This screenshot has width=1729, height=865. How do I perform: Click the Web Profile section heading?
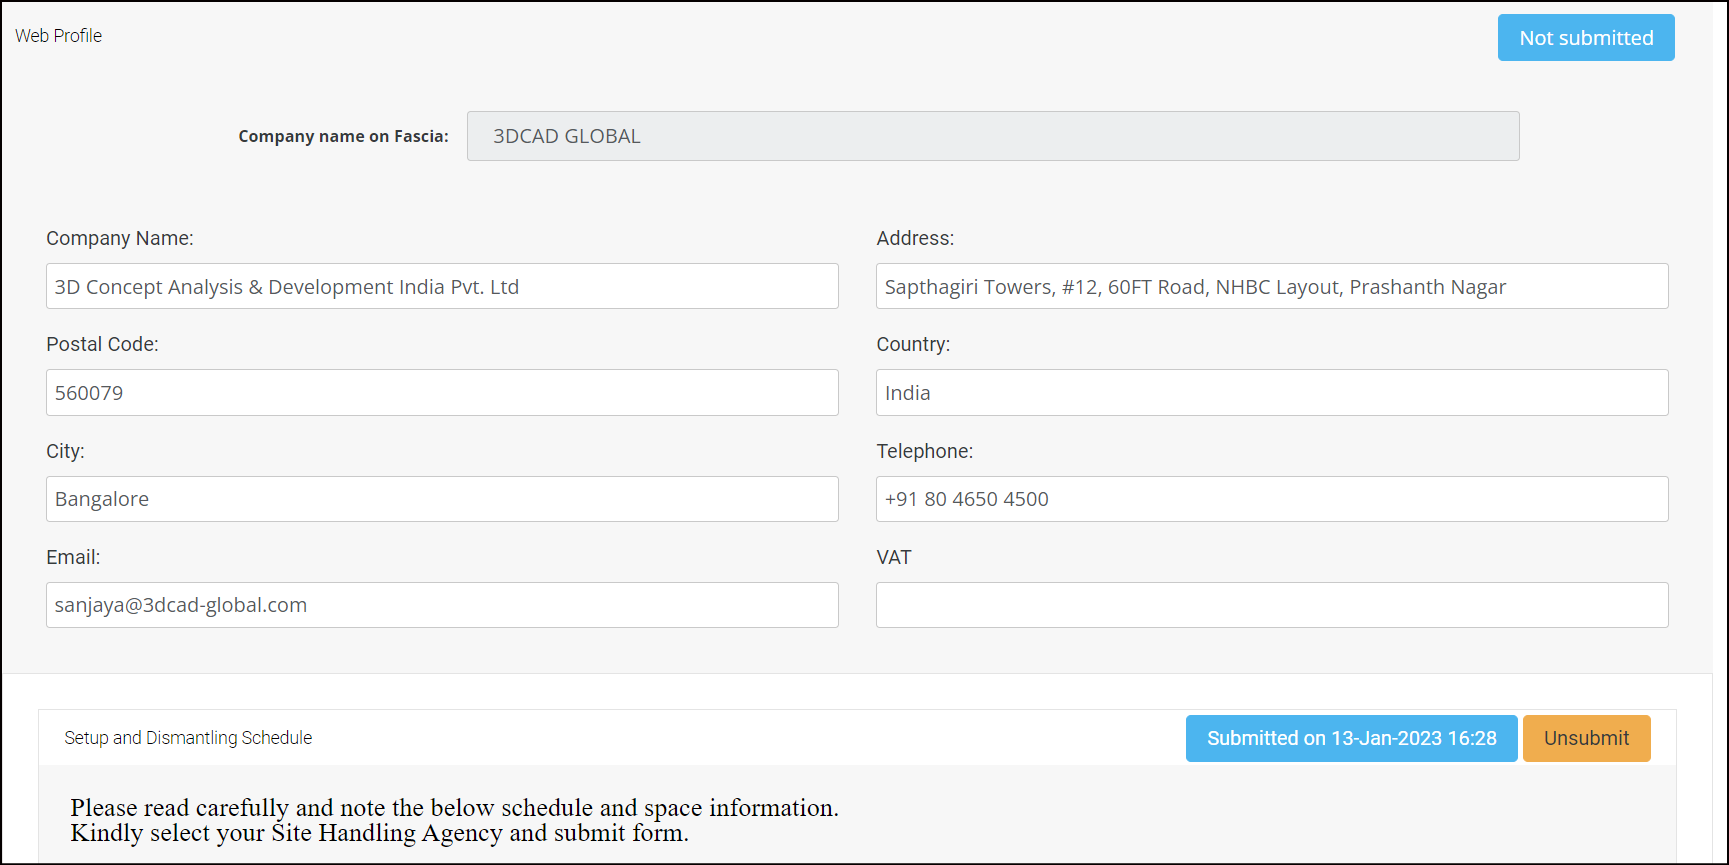click(58, 36)
